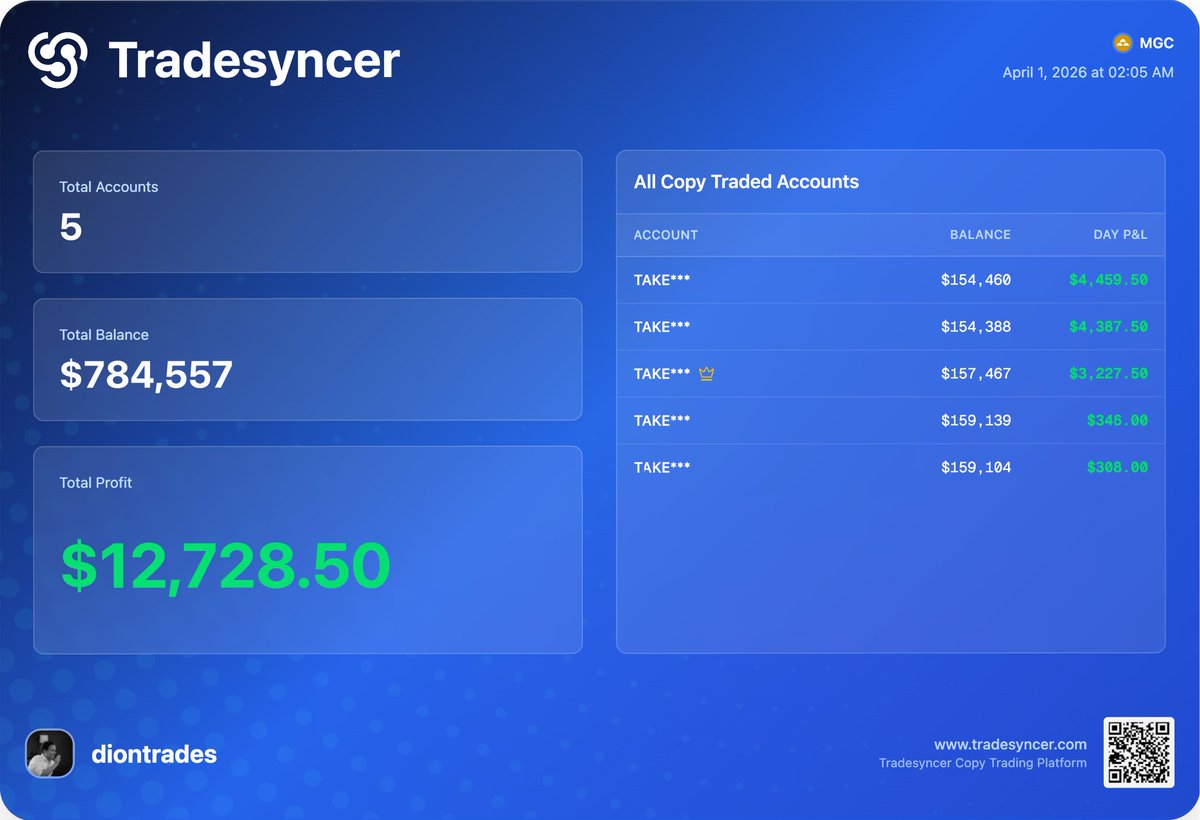Screen dimensions: 1200x820
Task: Click the crown icon next to TAKE*** account
Action: point(707,373)
